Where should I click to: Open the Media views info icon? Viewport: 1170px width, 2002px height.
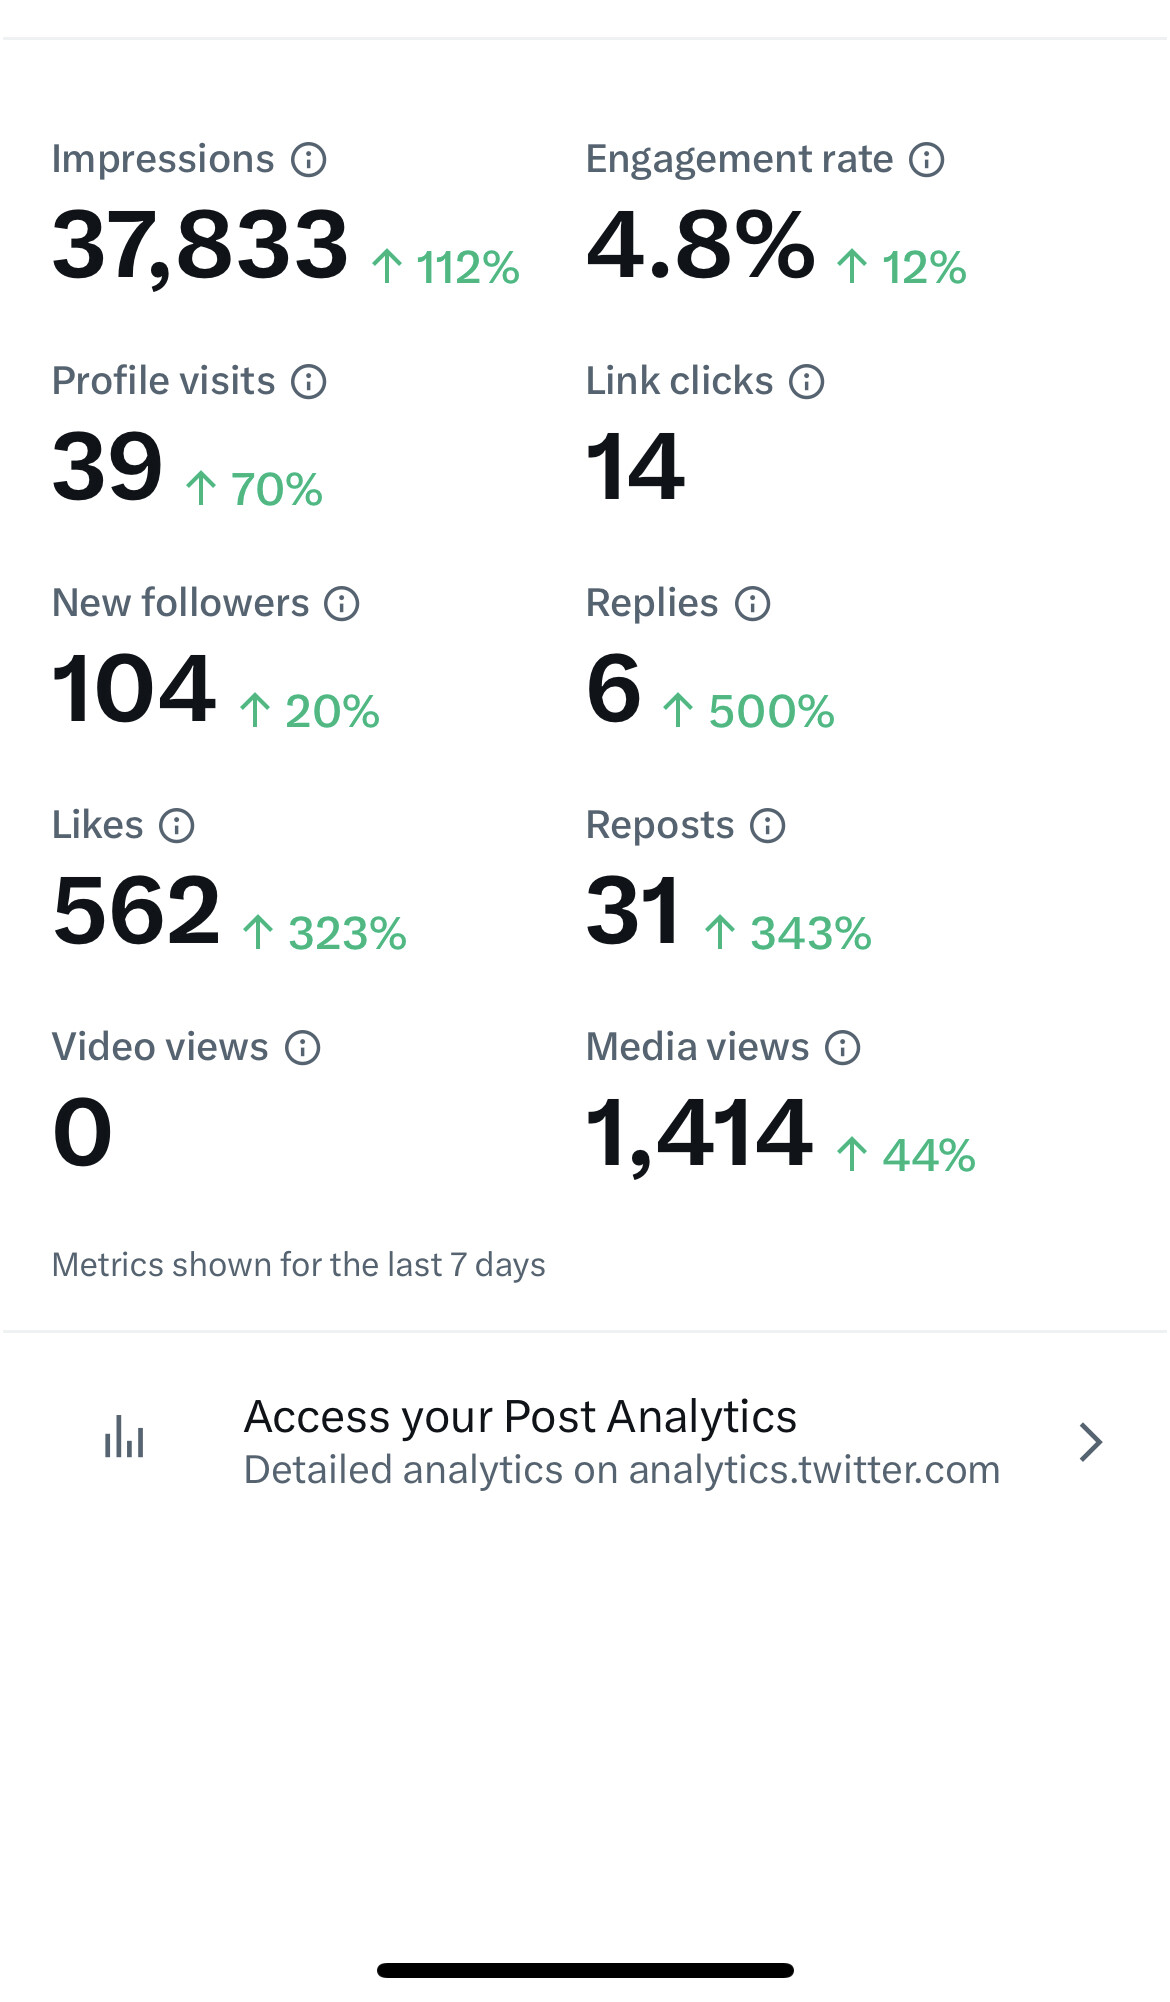[843, 1048]
